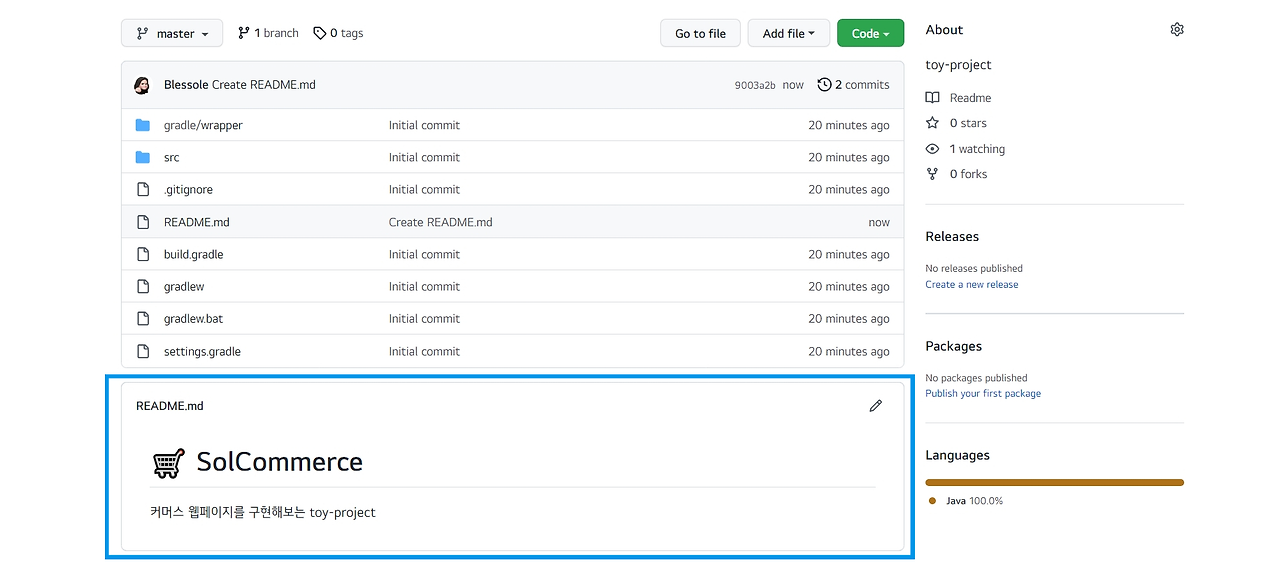Open the master branch dropdown
The height and width of the screenshot is (565, 1280).
tap(172, 33)
